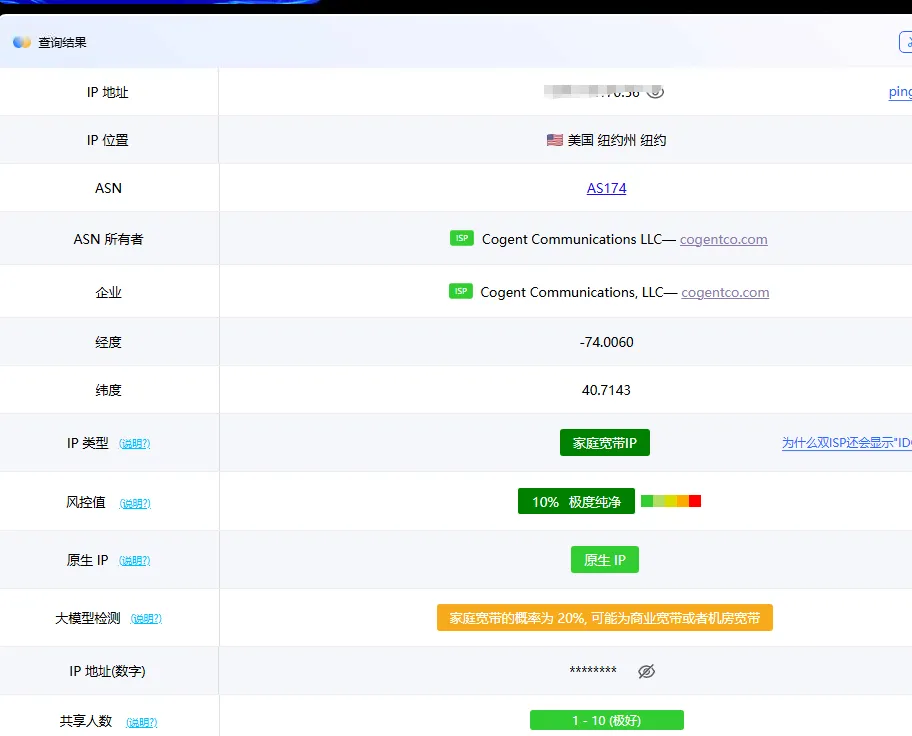Click the IP 地址(数字) row label

coord(108,671)
